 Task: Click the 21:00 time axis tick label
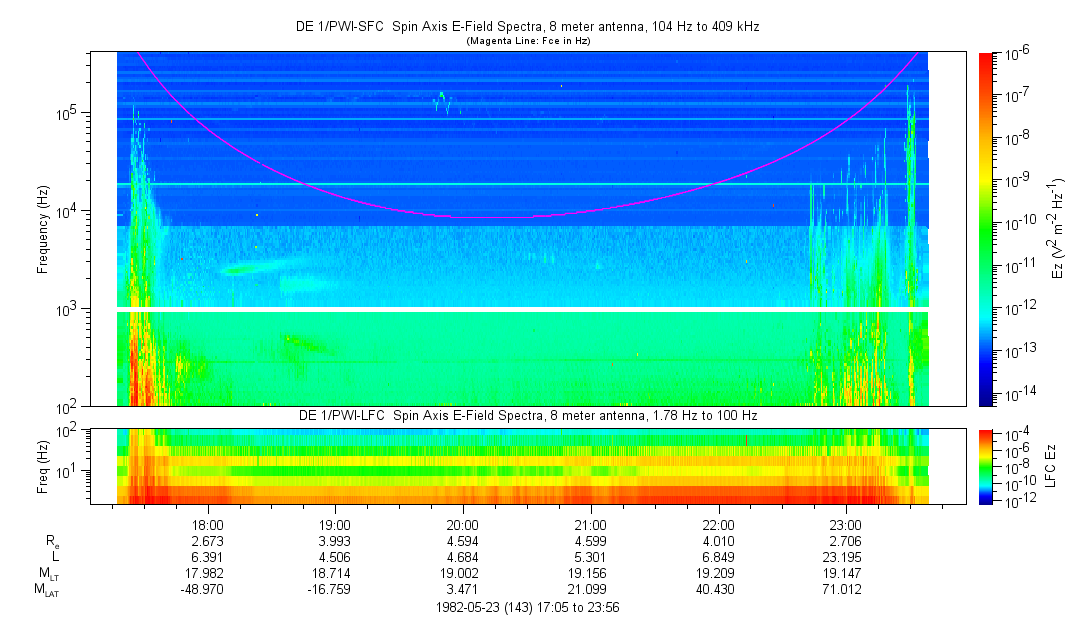tap(590, 523)
